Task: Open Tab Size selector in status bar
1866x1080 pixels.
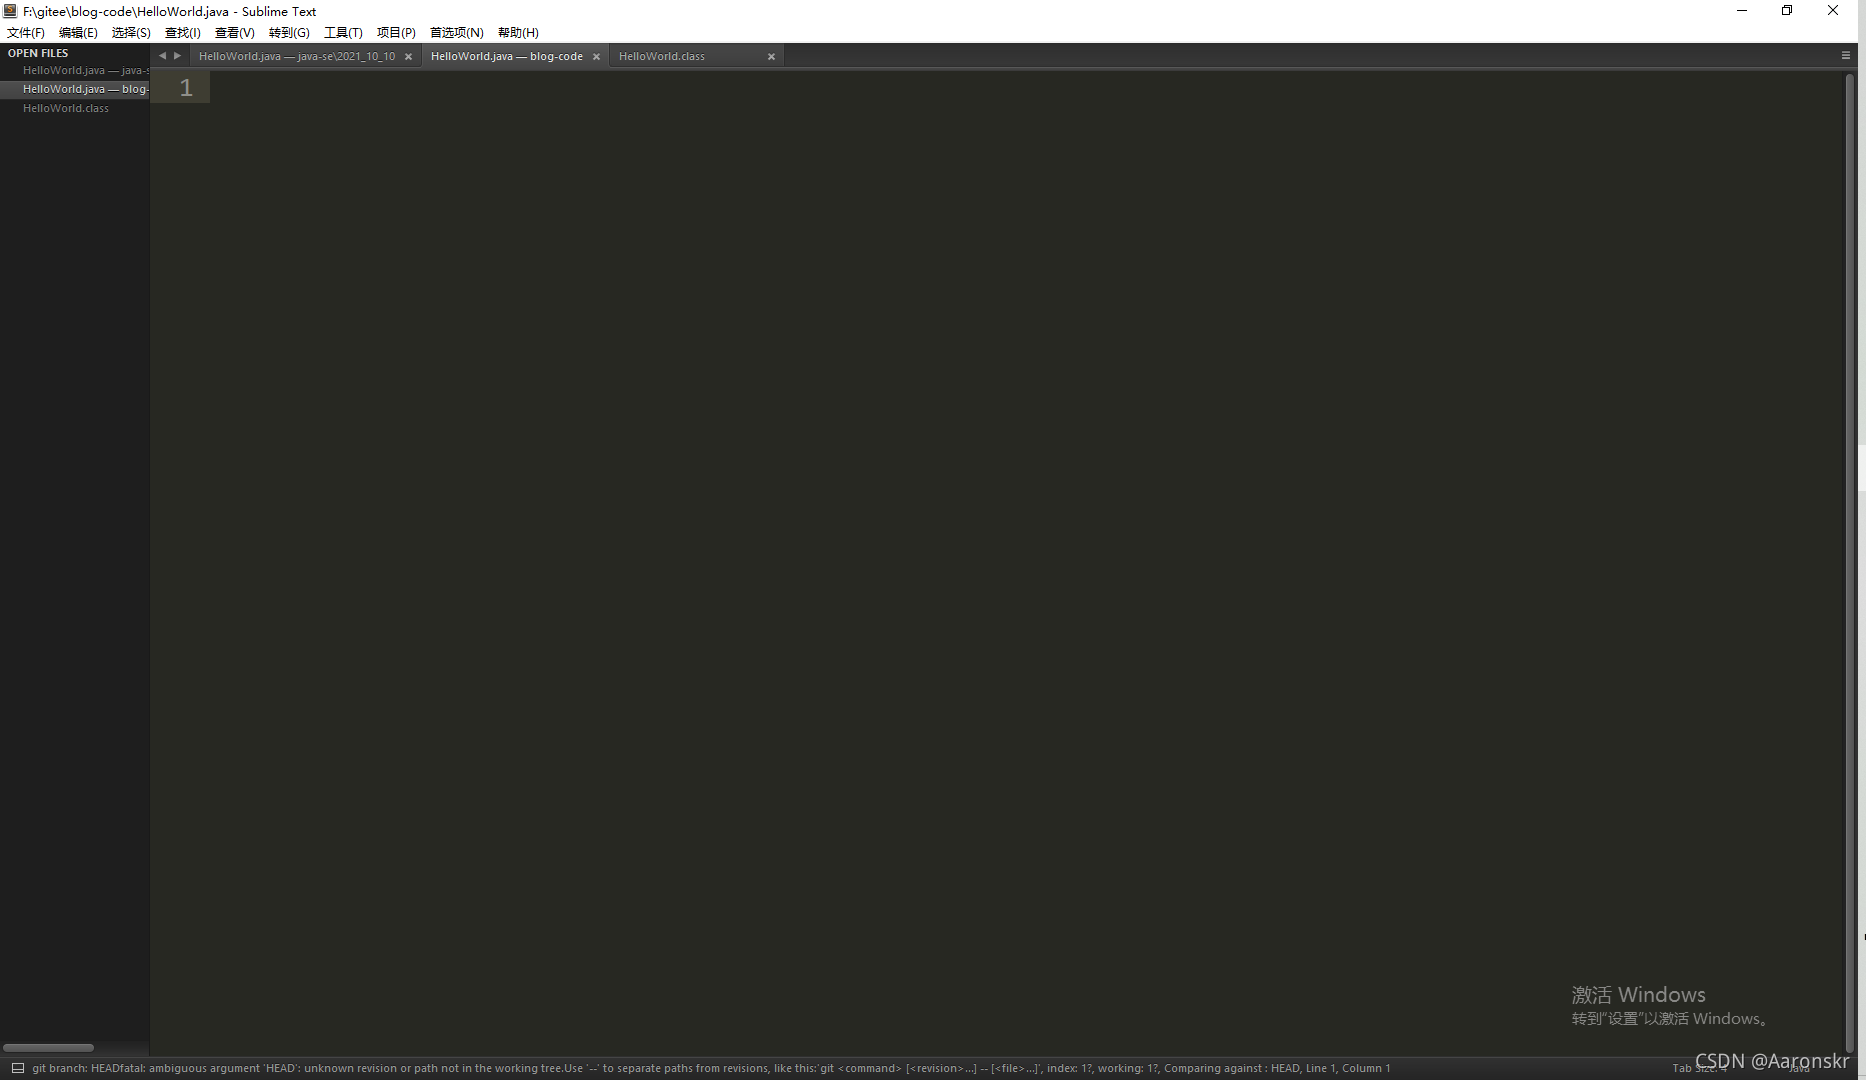Action: point(1699,1068)
